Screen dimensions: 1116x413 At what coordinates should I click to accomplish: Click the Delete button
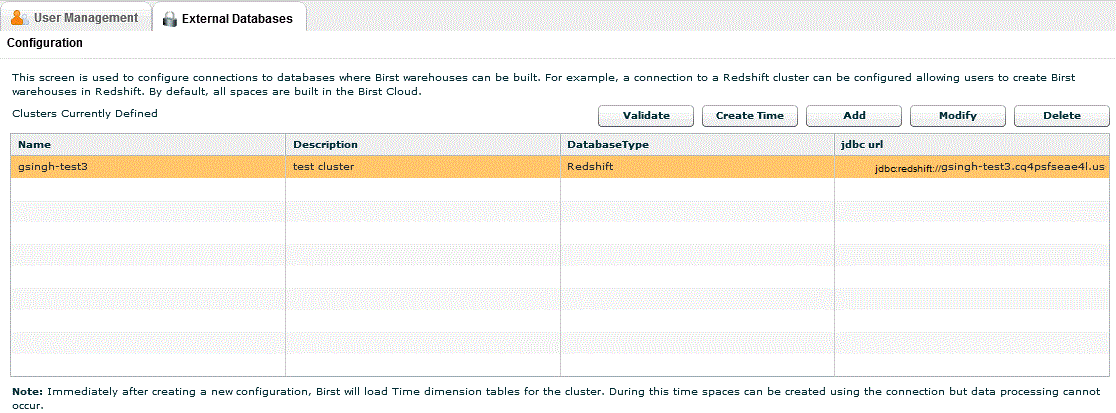coord(1061,116)
